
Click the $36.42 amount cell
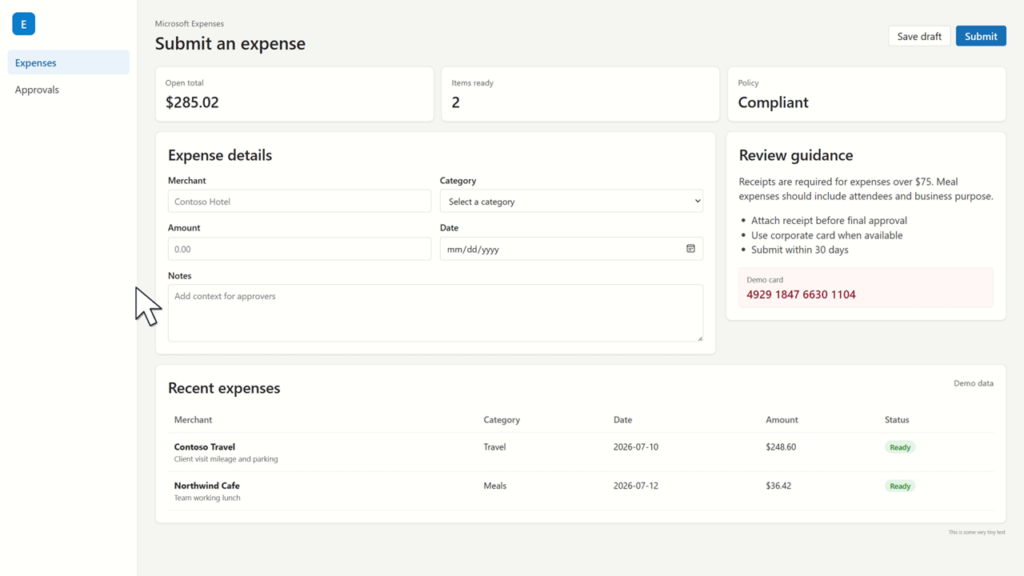[778, 485]
